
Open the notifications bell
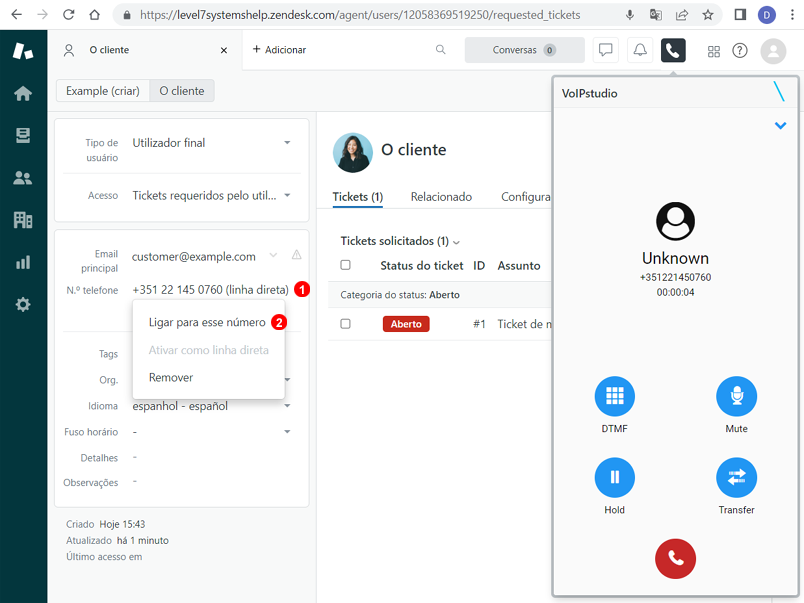pos(639,50)
